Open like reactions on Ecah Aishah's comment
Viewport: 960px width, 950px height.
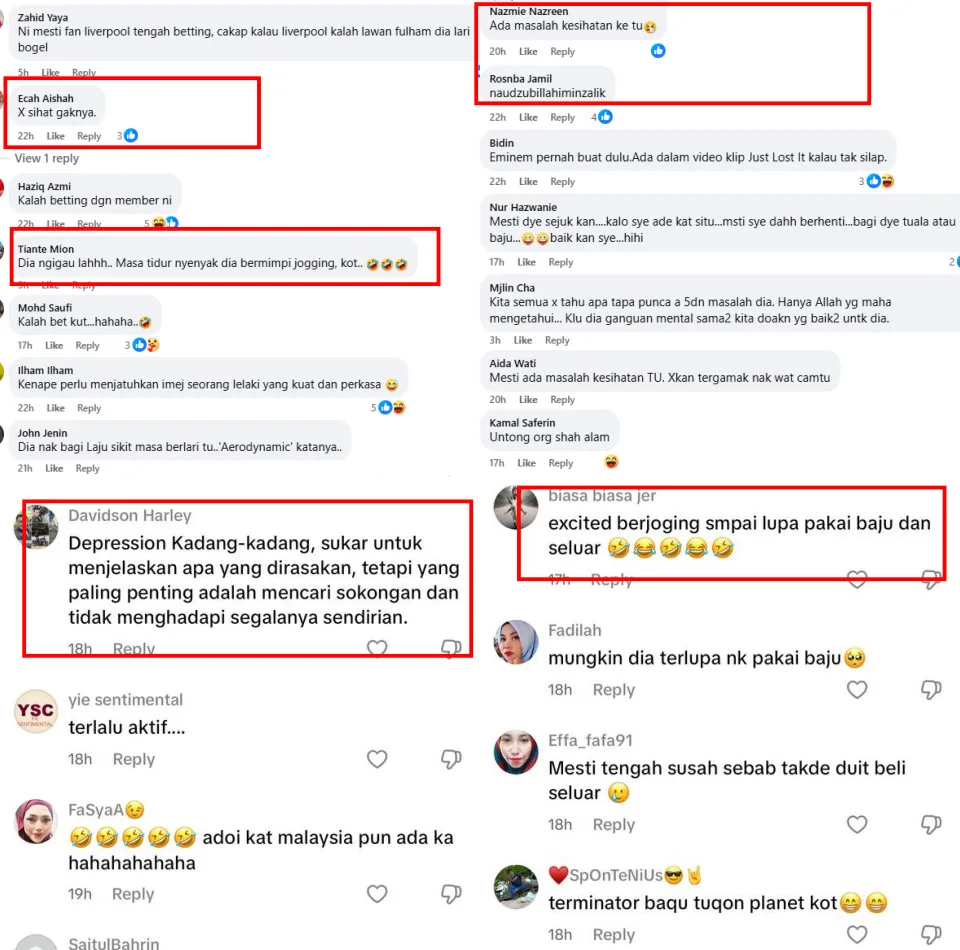[127, 136]
